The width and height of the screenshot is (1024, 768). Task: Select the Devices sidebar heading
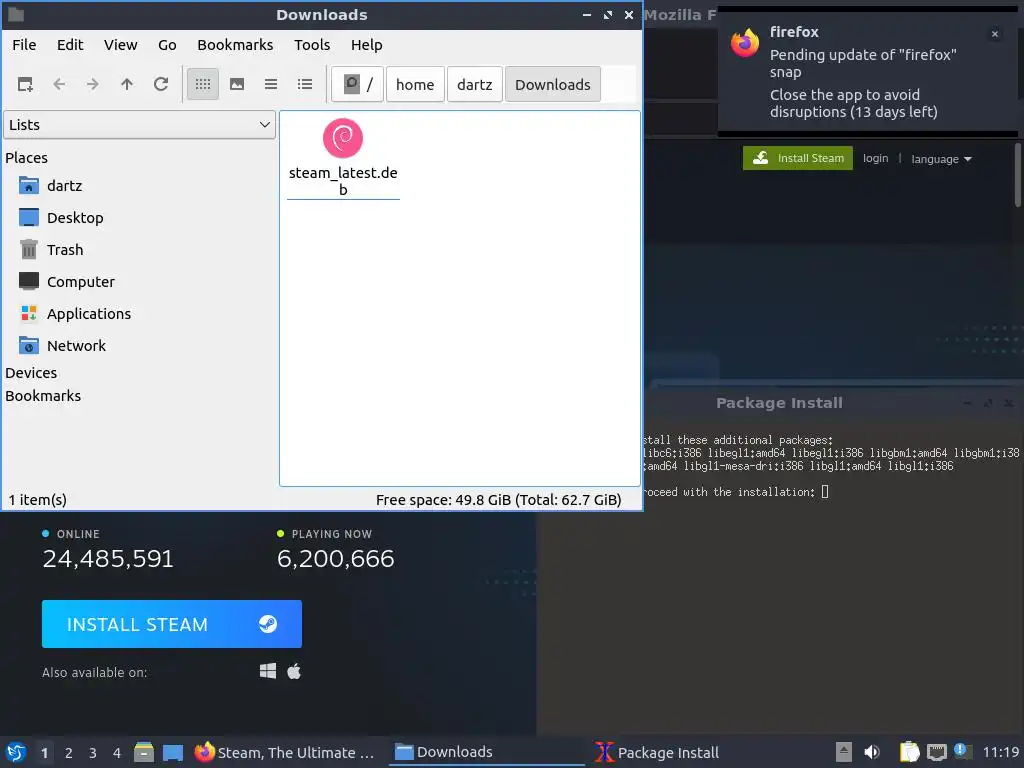click(31, 373)
